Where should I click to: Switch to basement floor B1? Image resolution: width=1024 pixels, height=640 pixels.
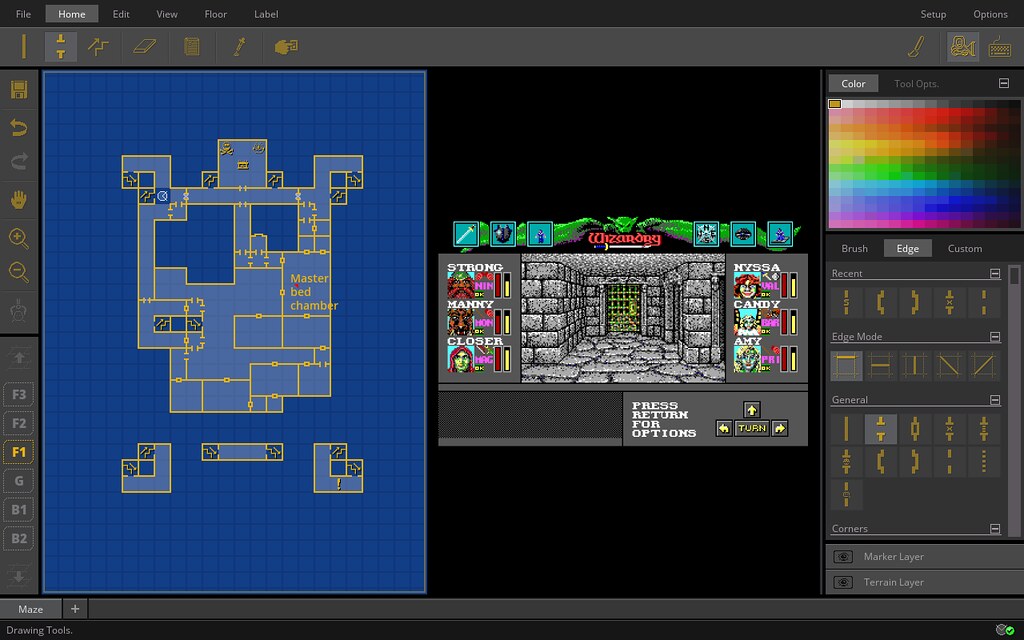click(x=19, y=509)
